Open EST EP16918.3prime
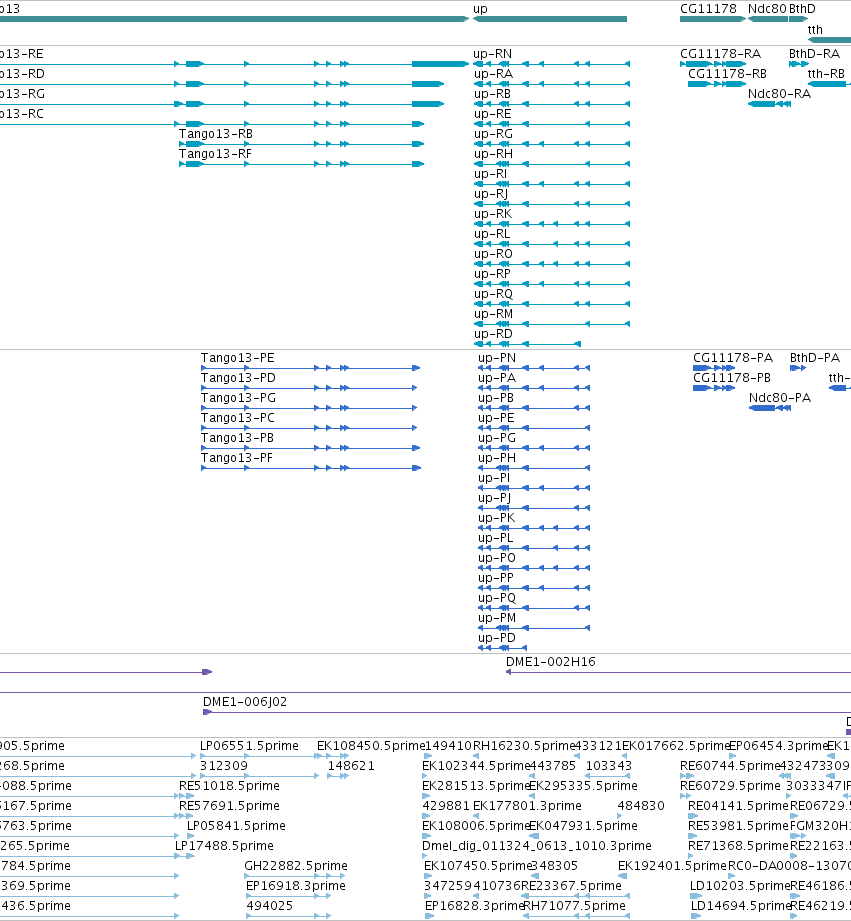Image resolution: width=851 pixels, height=921 pixels. coord(295,886)
